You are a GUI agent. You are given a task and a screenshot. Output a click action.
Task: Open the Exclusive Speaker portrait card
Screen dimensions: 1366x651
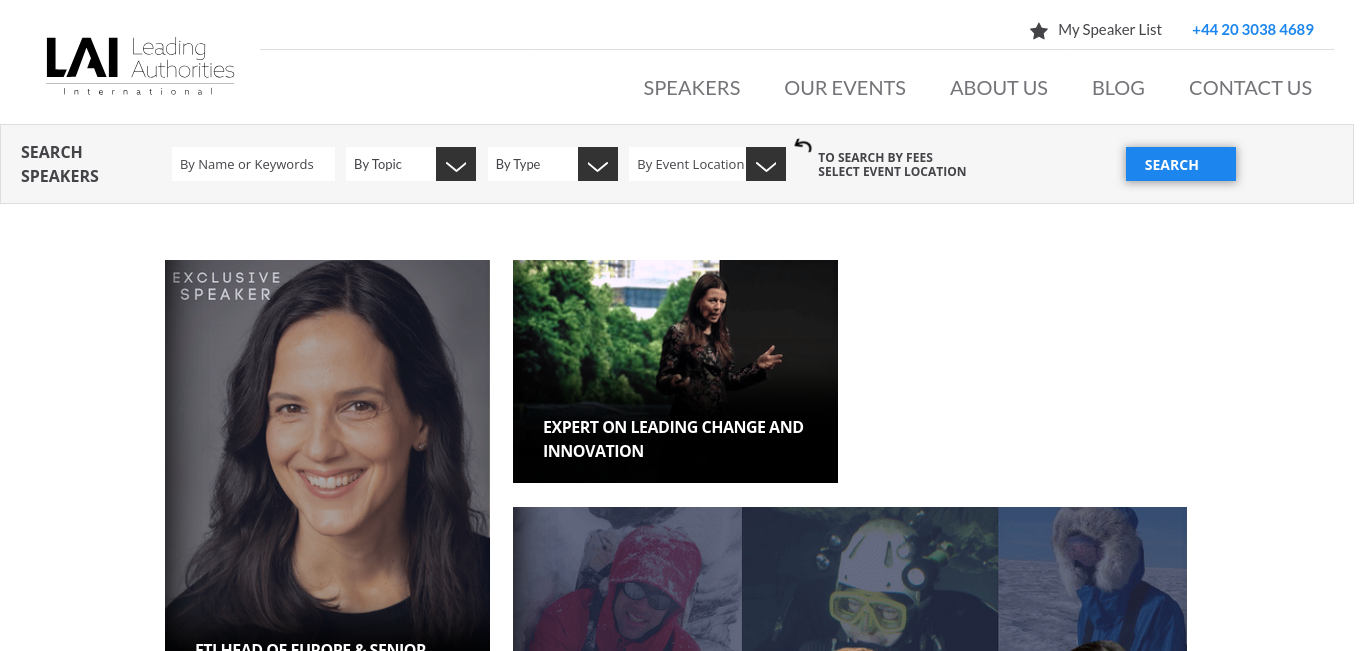click(327, 455)
